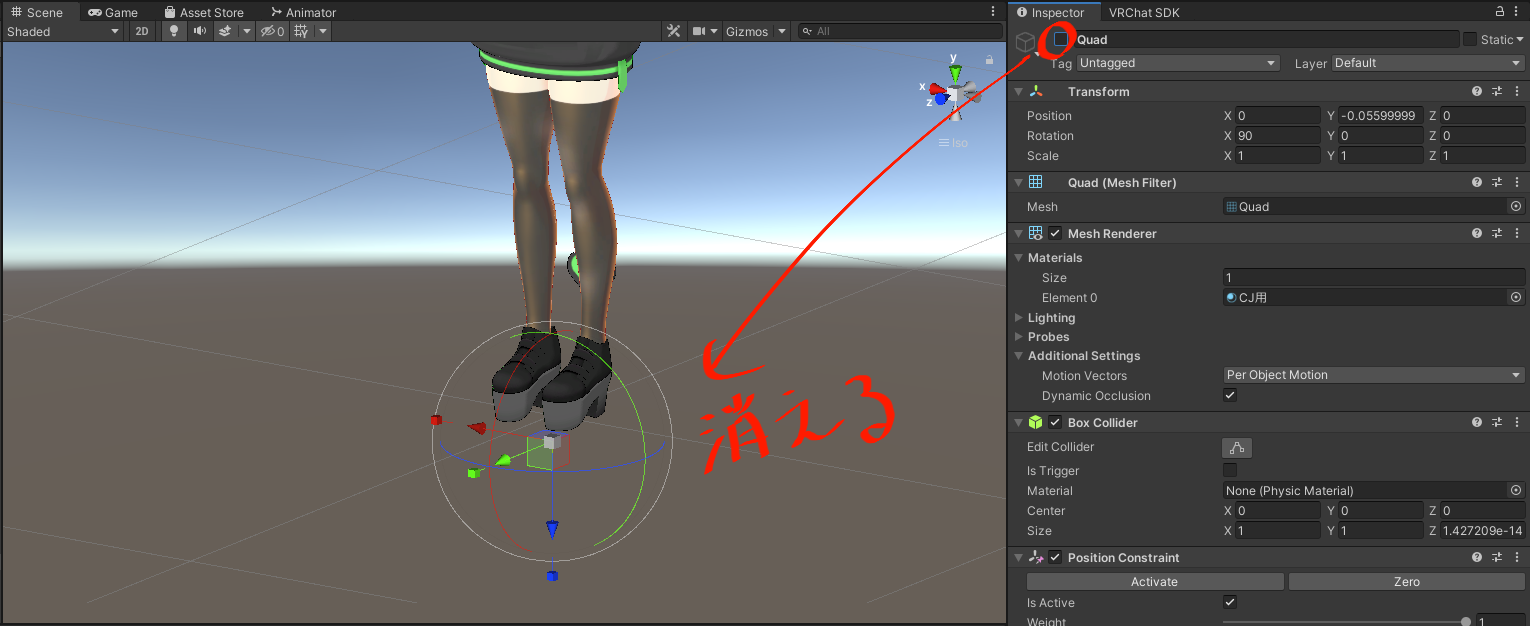Open Transform component help icon

click(x=1477, y=91)
